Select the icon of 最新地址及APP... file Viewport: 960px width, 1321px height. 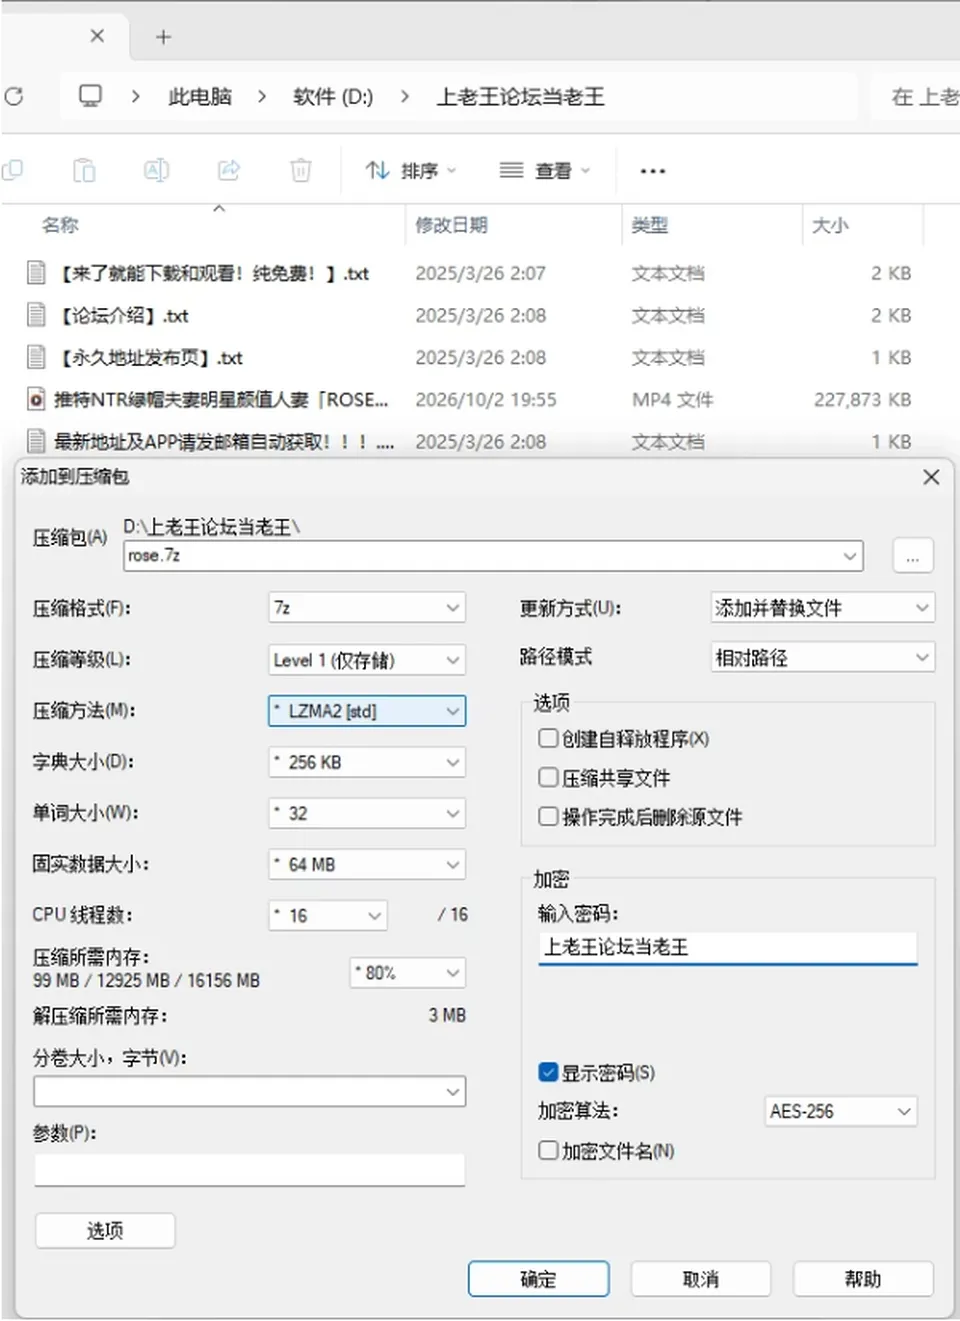[36, 441]
